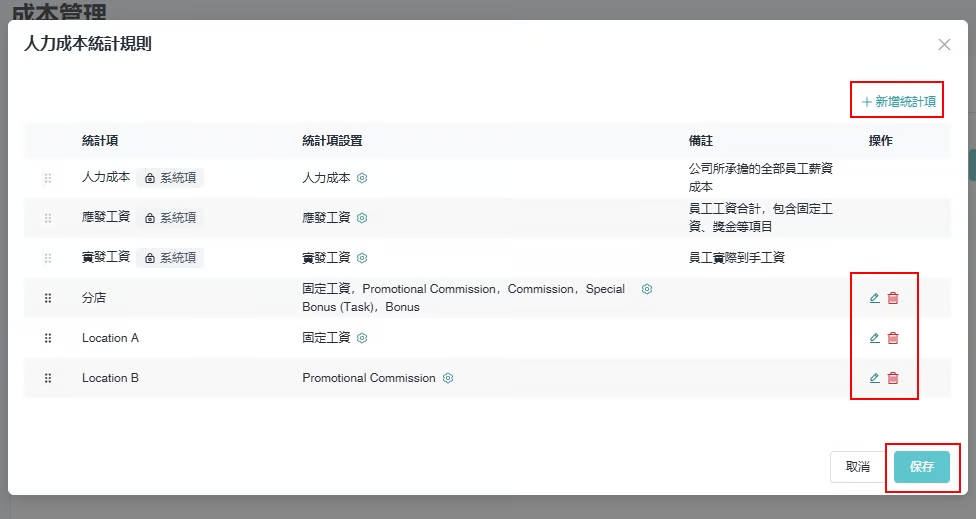Click the drag handle of 分店 row

click(x=47, y=298)
